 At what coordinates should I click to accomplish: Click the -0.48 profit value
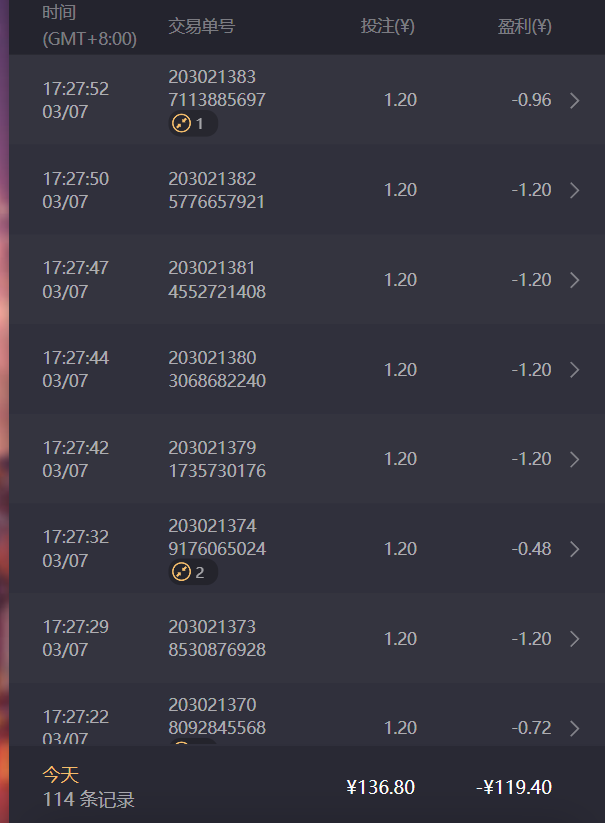coord(531,549)
